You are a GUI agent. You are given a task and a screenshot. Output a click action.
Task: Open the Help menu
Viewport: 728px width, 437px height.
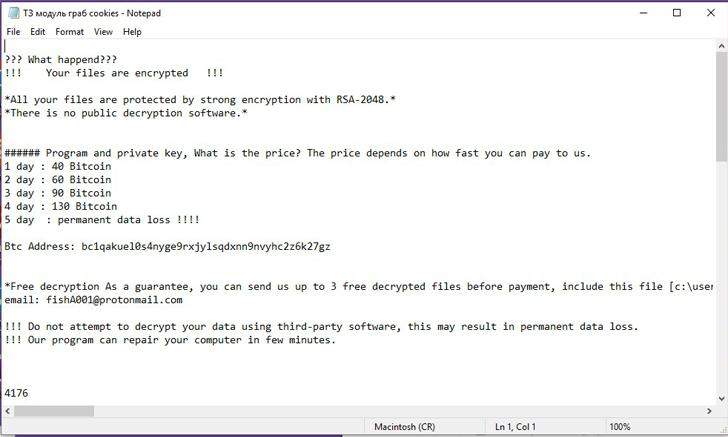coord(132,32)
